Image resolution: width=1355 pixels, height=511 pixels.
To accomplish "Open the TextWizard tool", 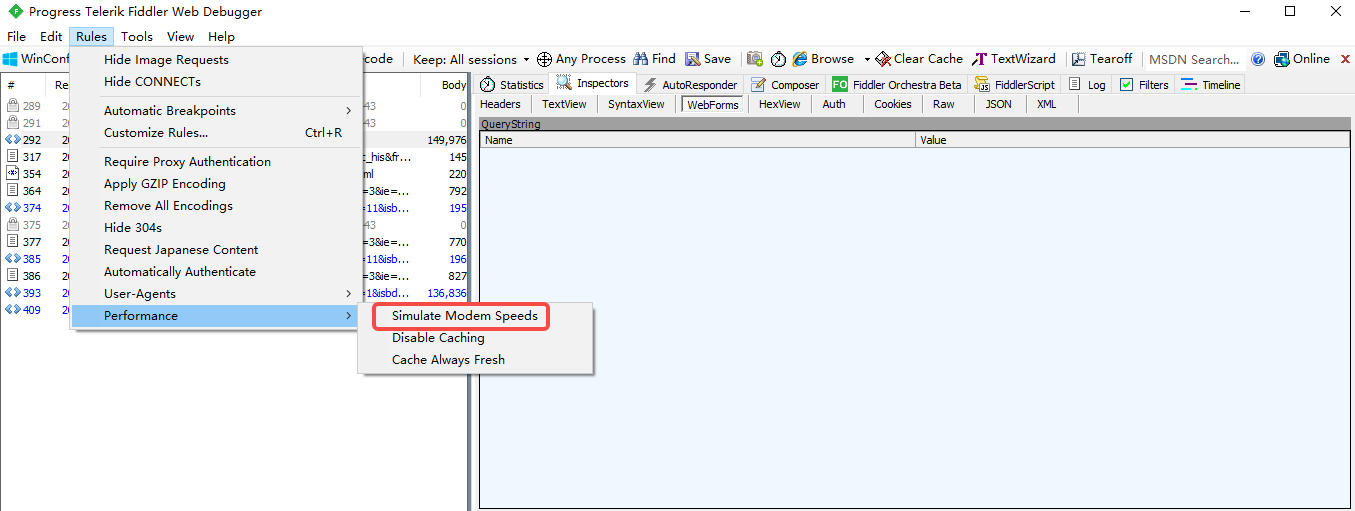I will coord(1014,59).
